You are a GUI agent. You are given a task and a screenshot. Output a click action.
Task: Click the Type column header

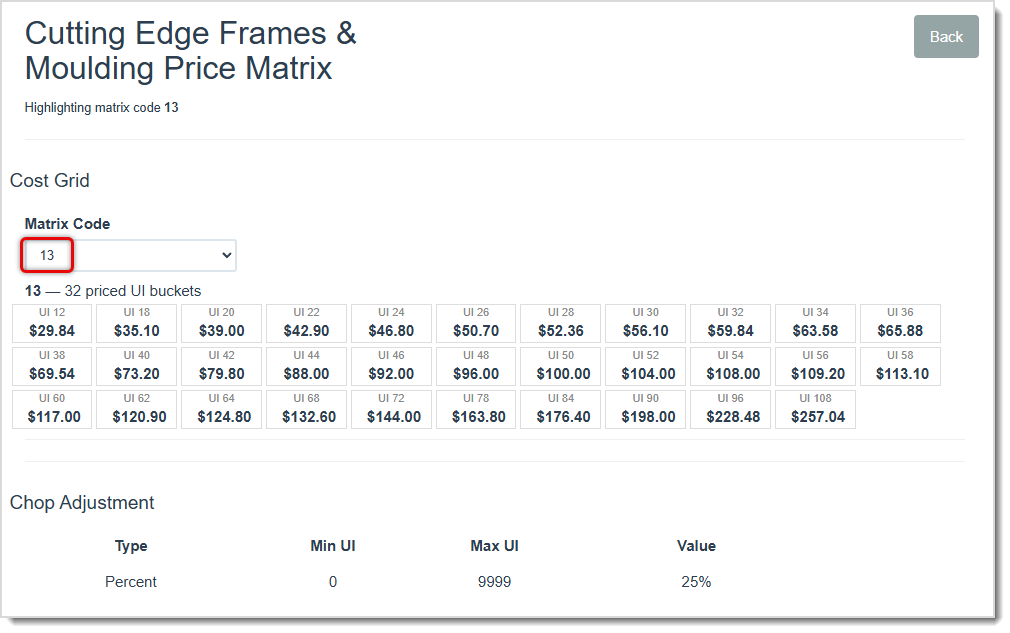pyautogui.click(x=131, y=546)
